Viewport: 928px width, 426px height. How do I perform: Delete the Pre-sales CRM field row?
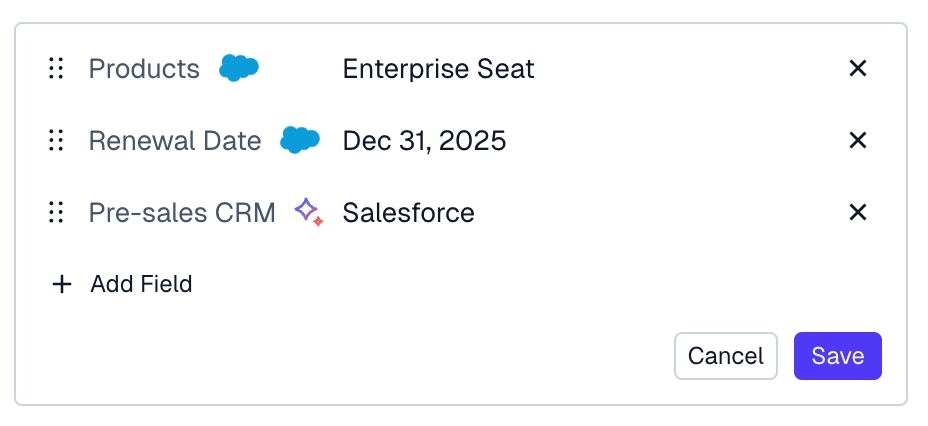click(857, 212)
